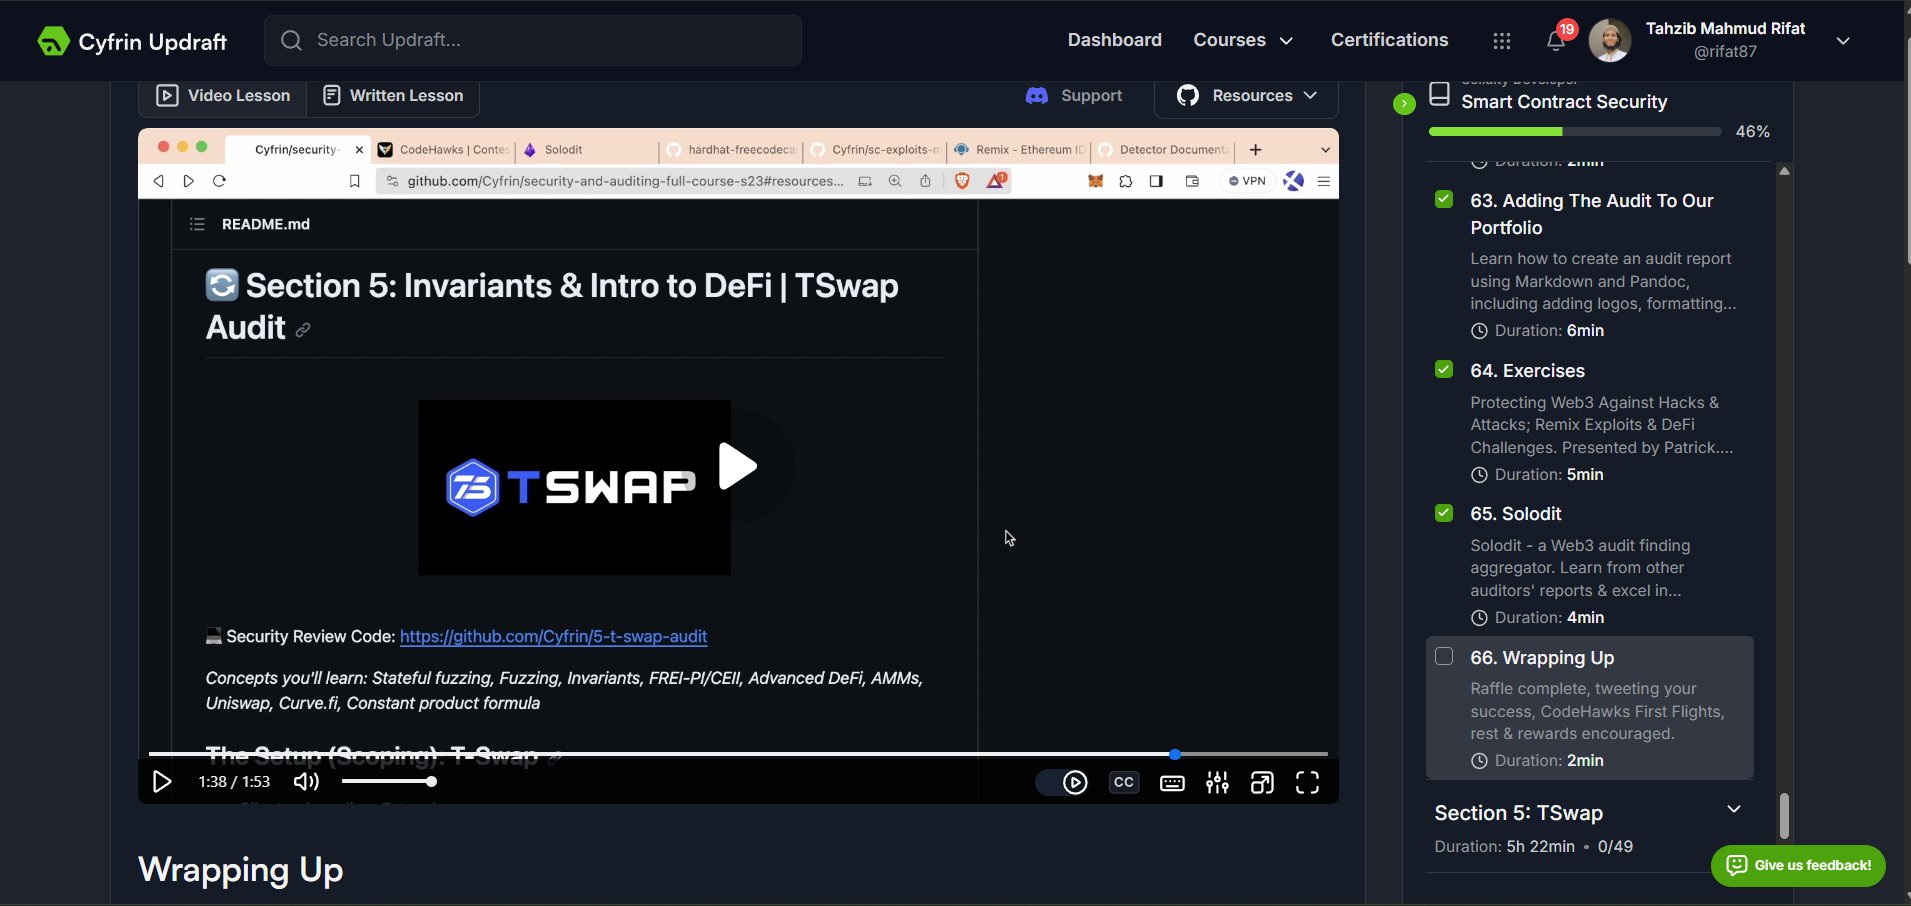Click the Cyfrin Updraft logo

(x=132, y=41)
